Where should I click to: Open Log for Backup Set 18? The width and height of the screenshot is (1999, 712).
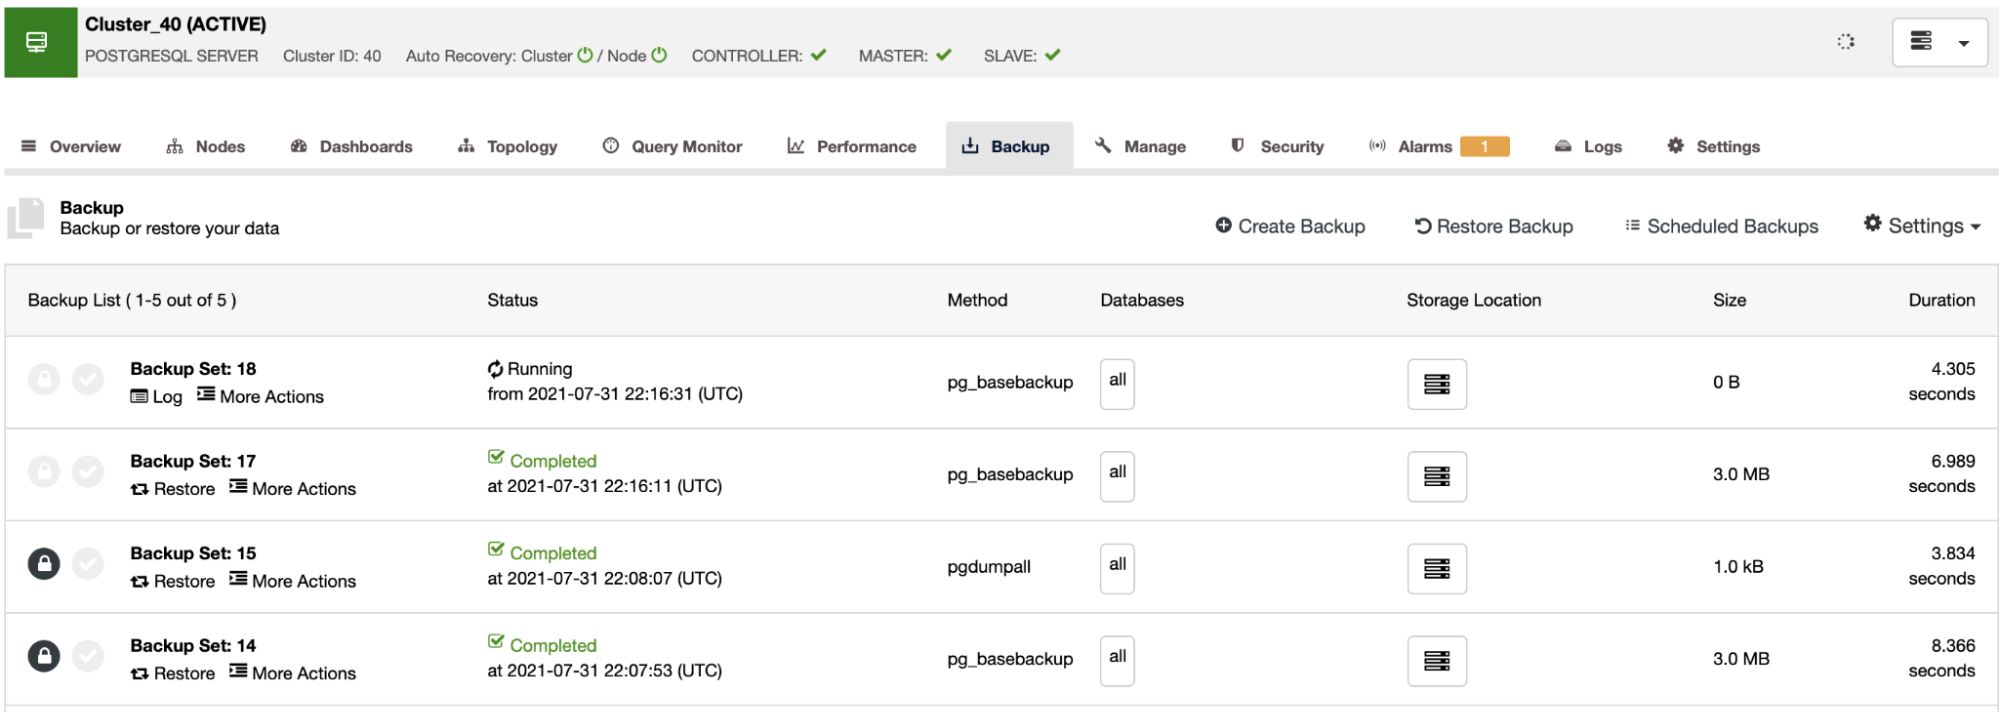(157, 397)
